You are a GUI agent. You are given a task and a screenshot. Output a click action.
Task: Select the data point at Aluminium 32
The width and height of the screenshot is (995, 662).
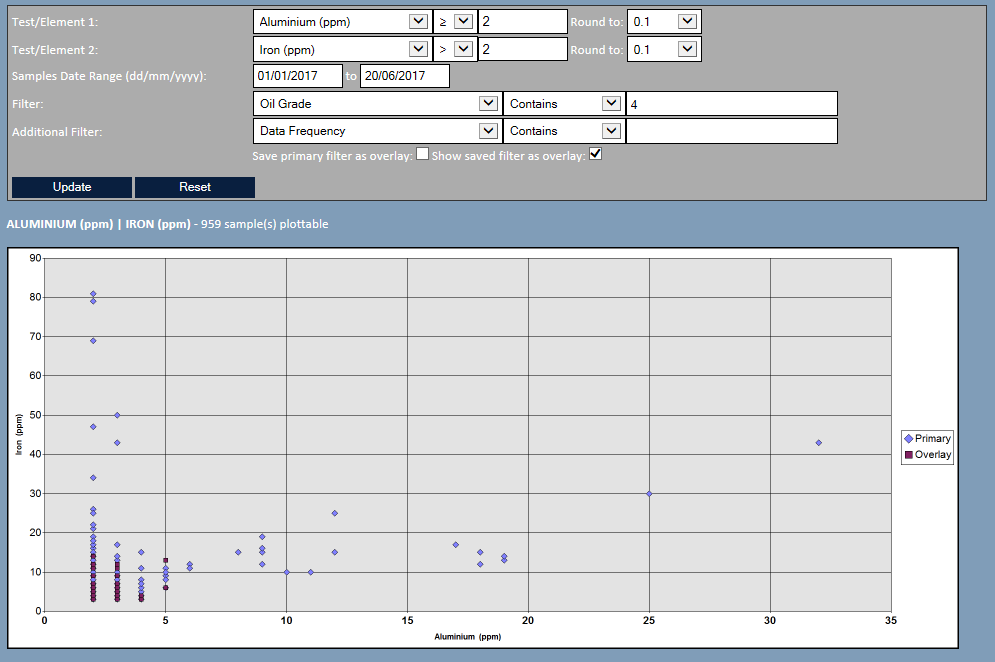tap(819, 442)
